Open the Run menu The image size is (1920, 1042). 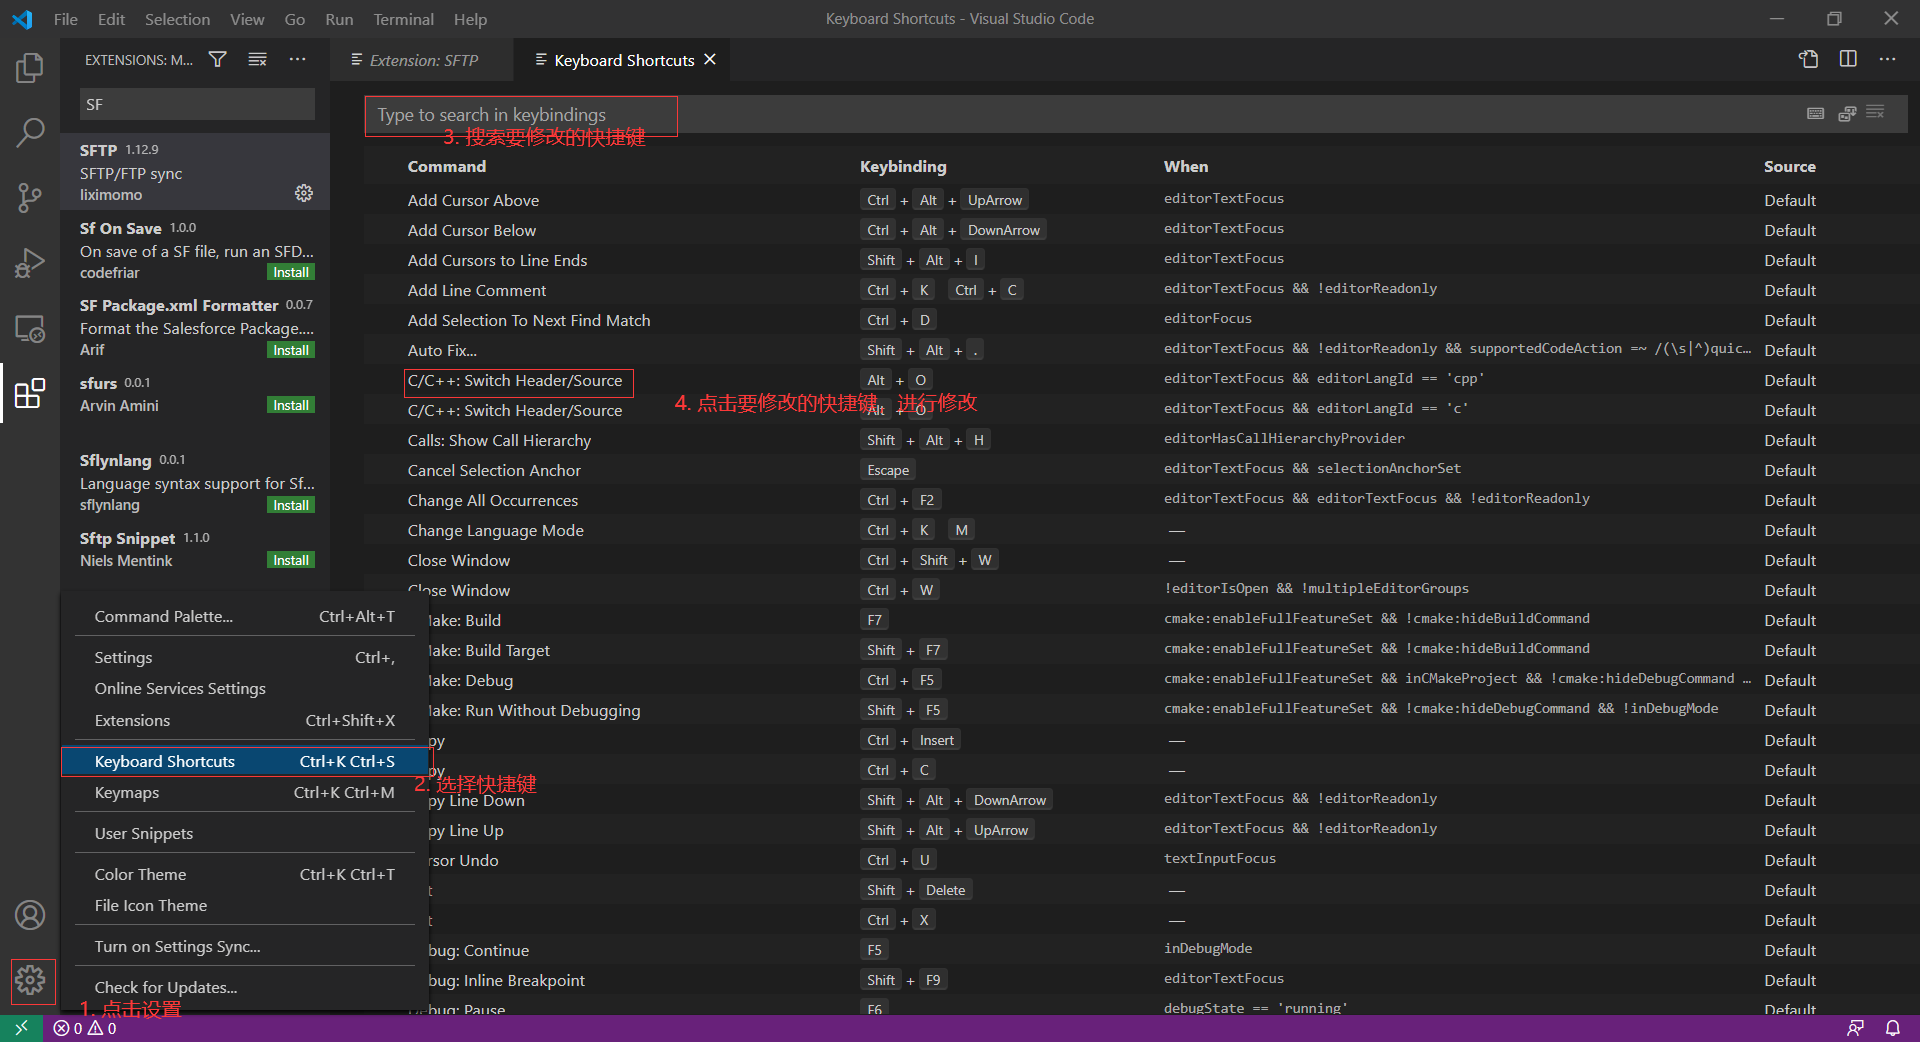click(x=339, y=19)
